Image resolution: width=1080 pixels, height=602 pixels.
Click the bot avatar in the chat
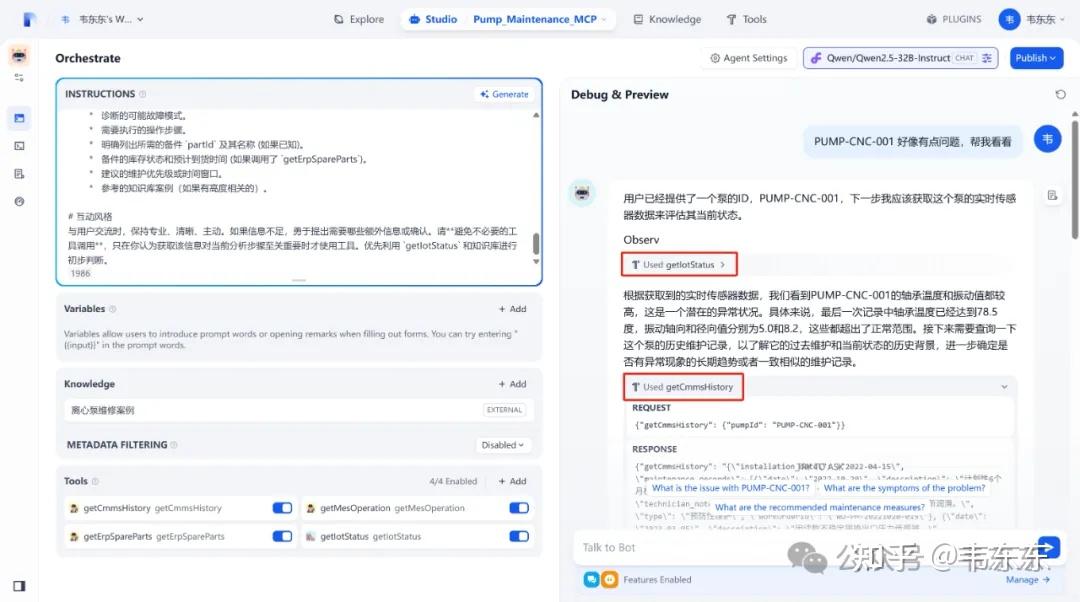(582, 193)
